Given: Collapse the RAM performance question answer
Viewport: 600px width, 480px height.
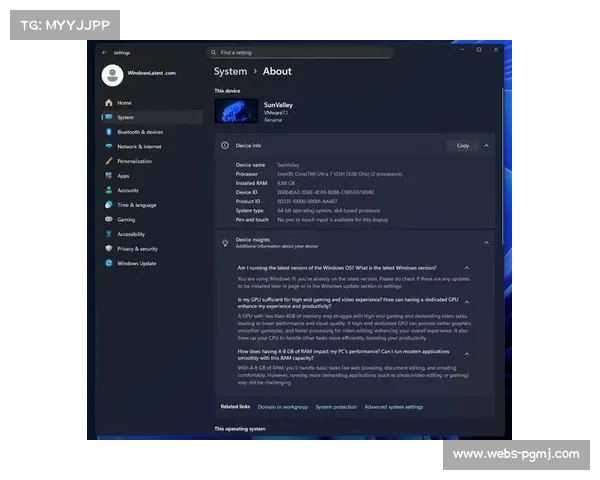Looking at the screenshot, I should coord(467,353).
